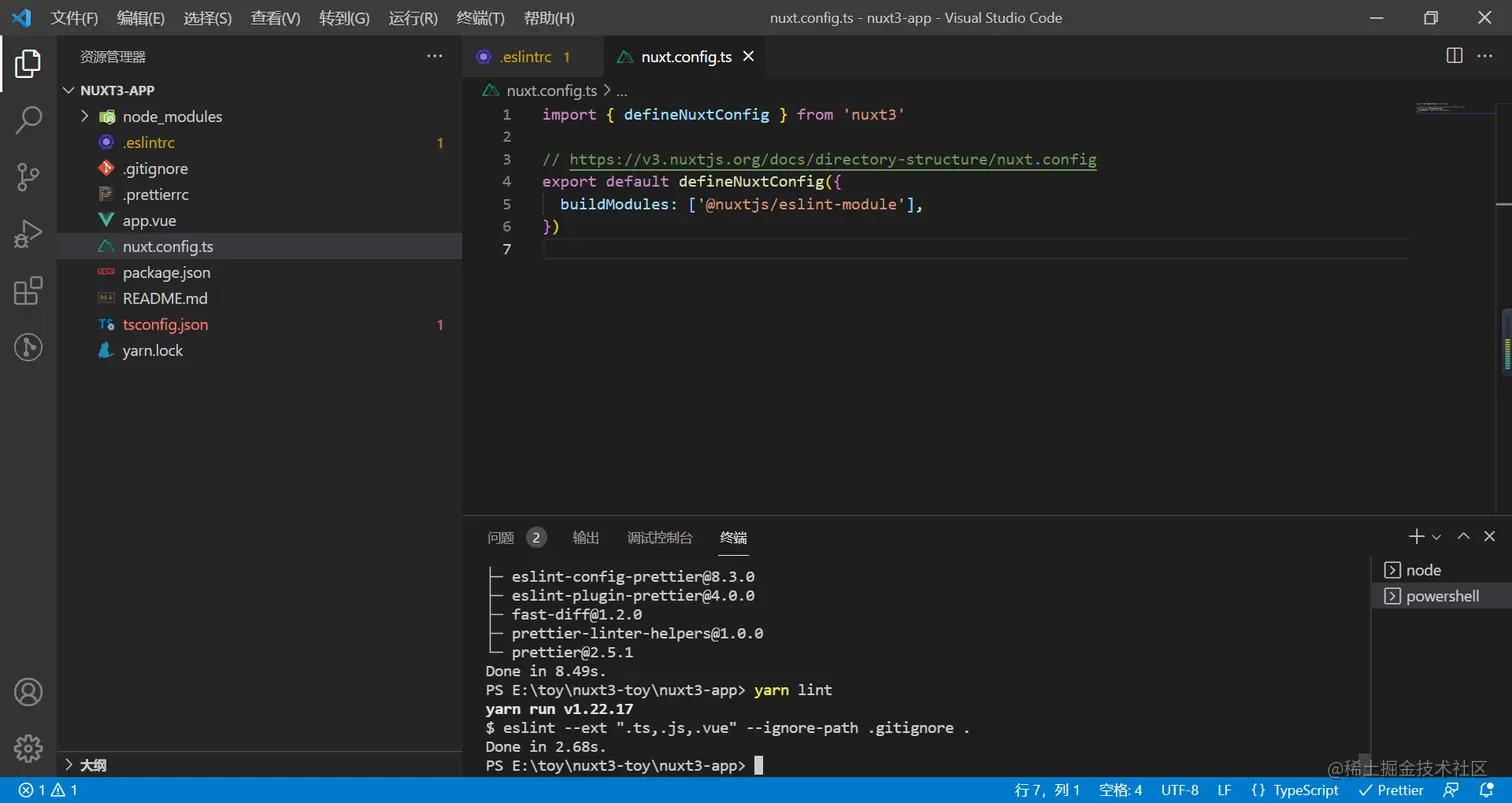
Task: Maximize the terminal panel with the up chevron
Action: click(x=1463, y=537)
